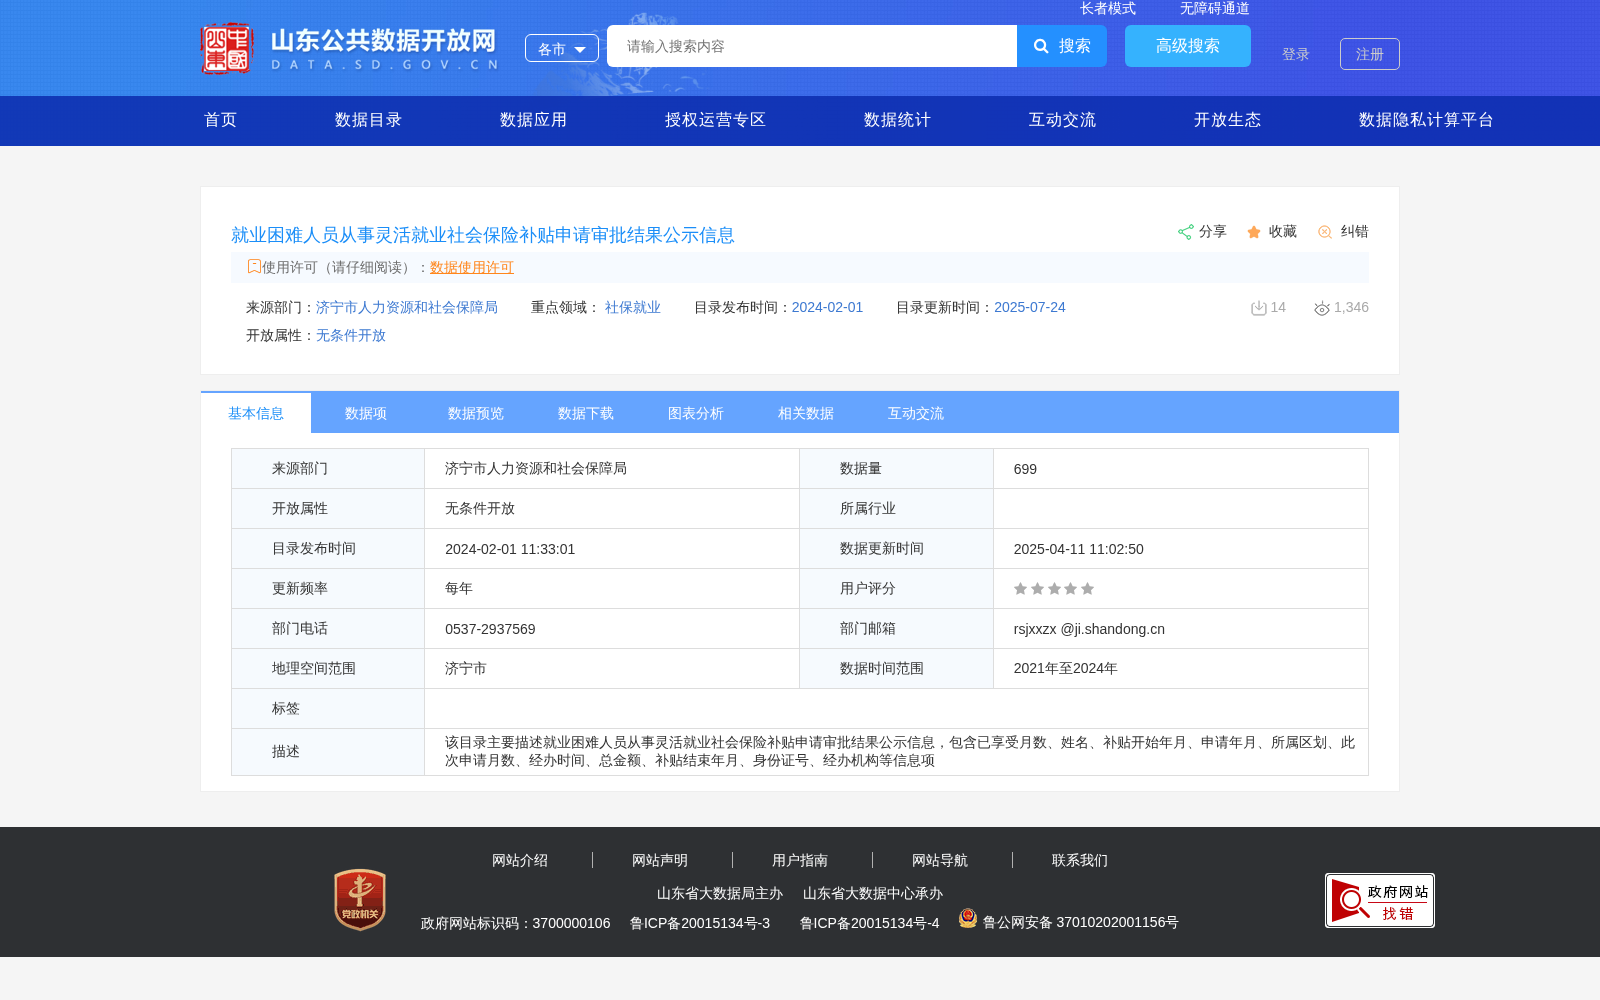Click the magnifier icon in search button
Screen dimensions: 1600x1000
pyautogui.click(x=1041, y=46)
